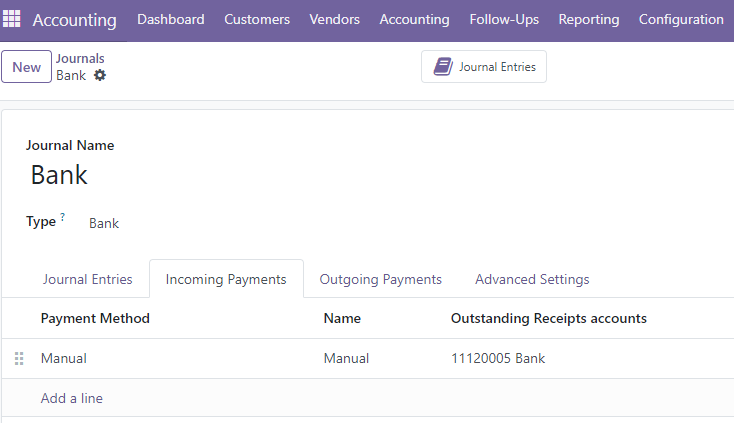Click Add a line in payment methods
Screen dimensions: 734x423
72,398
